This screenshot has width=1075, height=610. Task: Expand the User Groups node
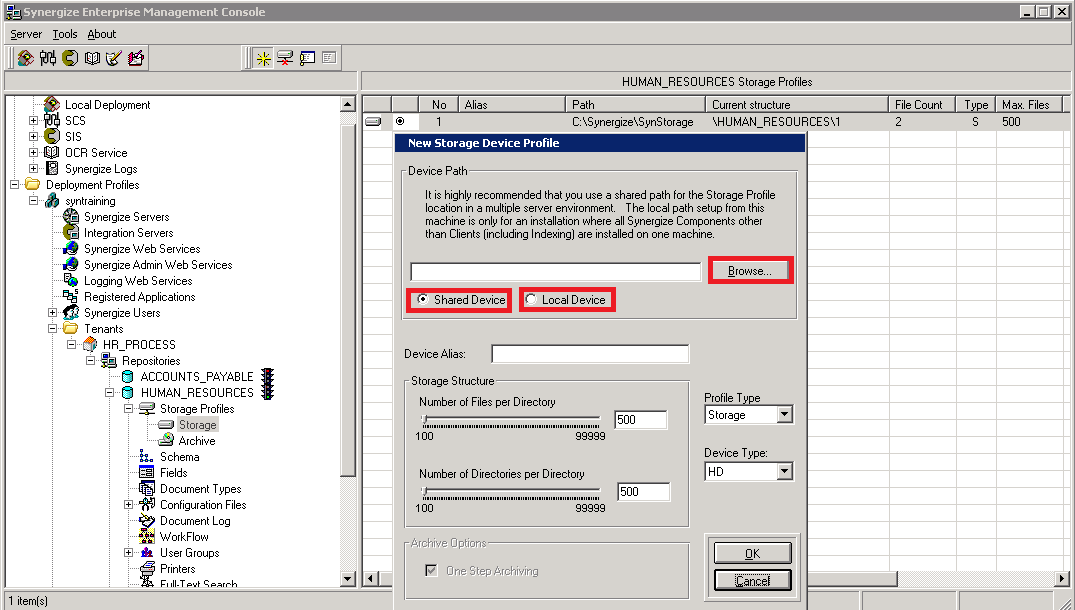click(128, 552)
